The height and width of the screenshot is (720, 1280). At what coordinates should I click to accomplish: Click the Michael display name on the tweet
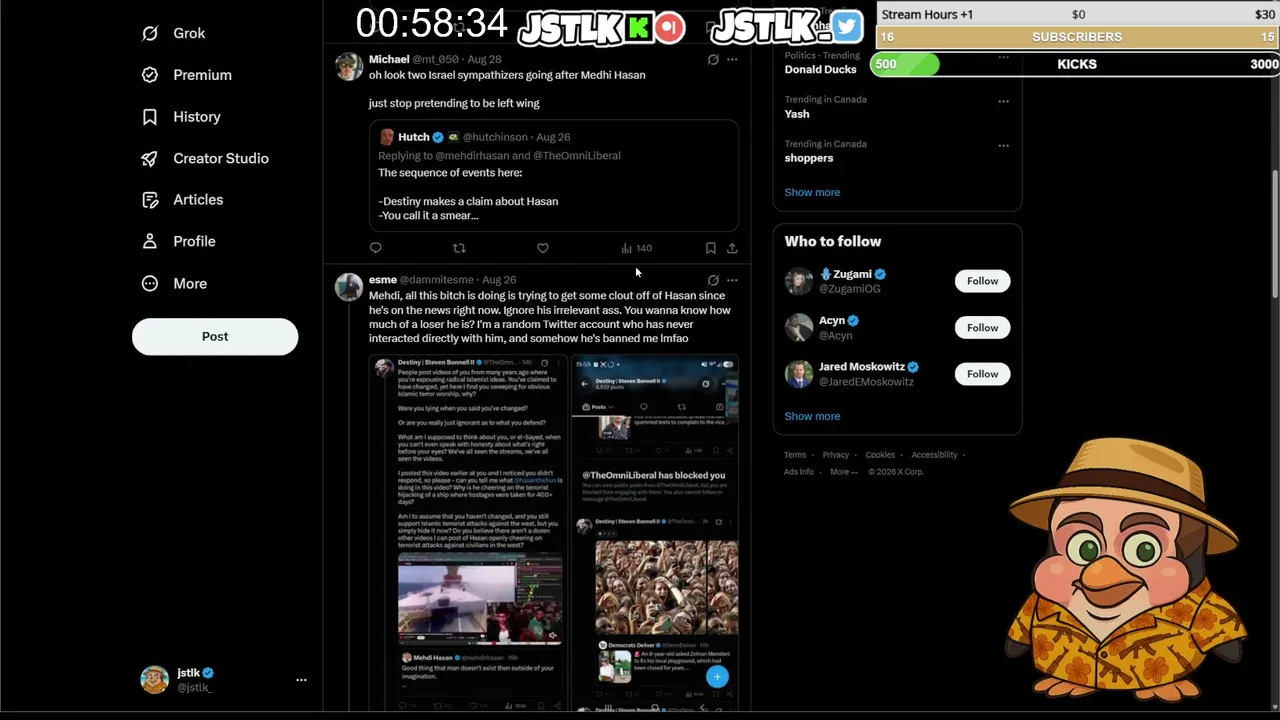pyautogui.click(x=389, y=60)
